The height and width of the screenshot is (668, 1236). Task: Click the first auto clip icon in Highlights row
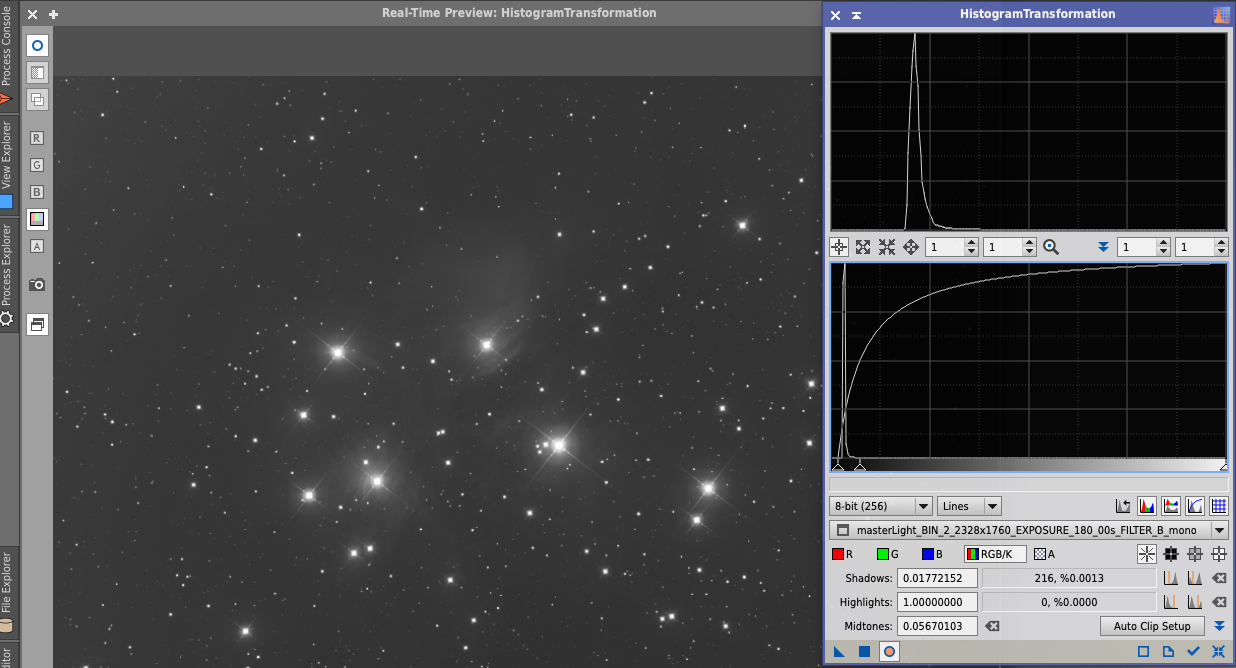pos(1171,602)
